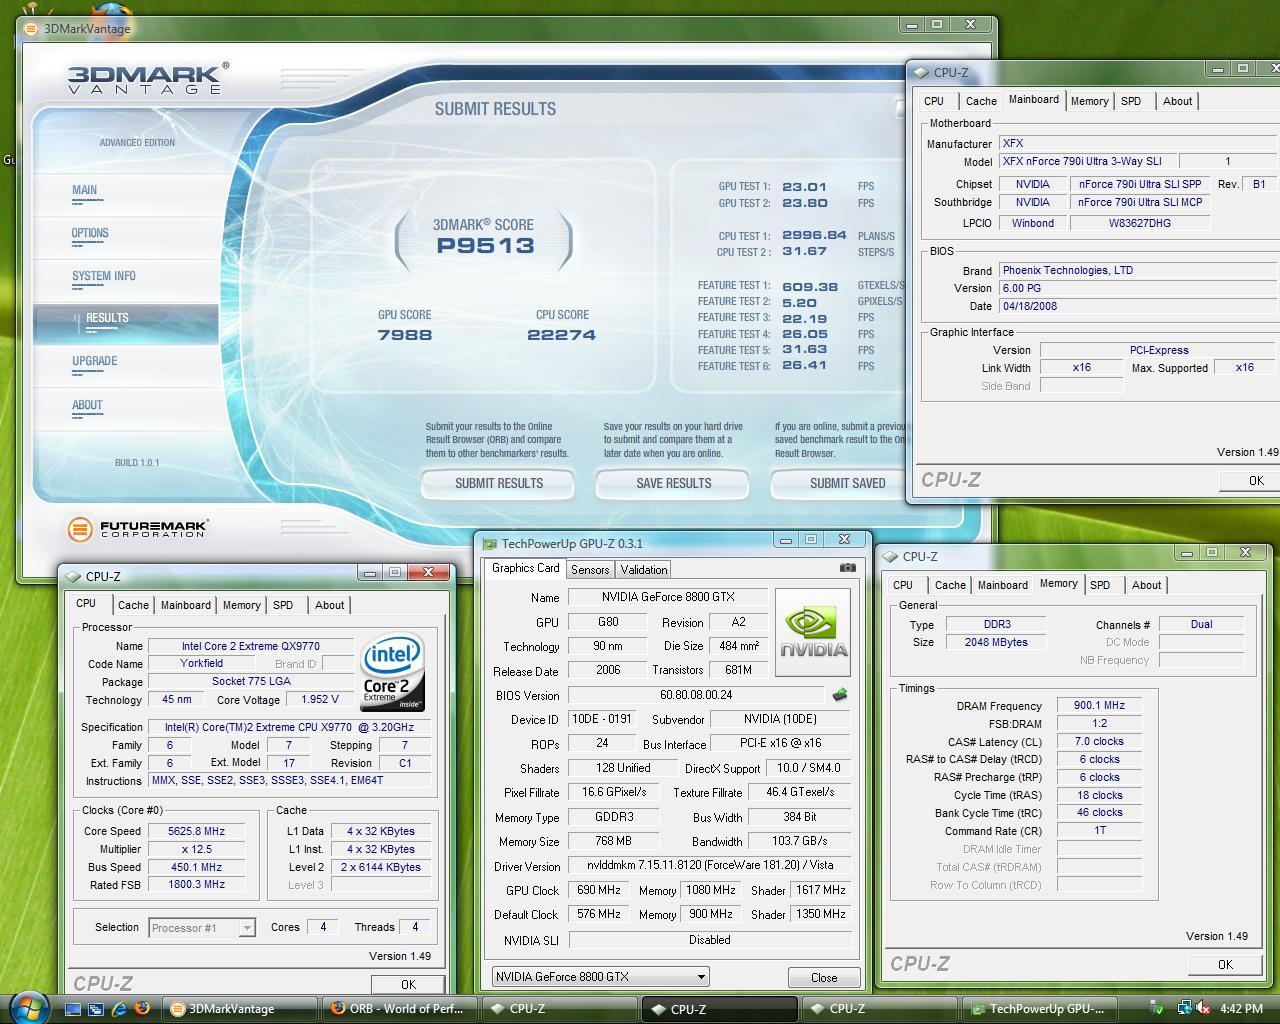Click the 3DMark score P9513
Image resolution: width=1280 pixels, height=1024 pixels.
coord(485,246)
